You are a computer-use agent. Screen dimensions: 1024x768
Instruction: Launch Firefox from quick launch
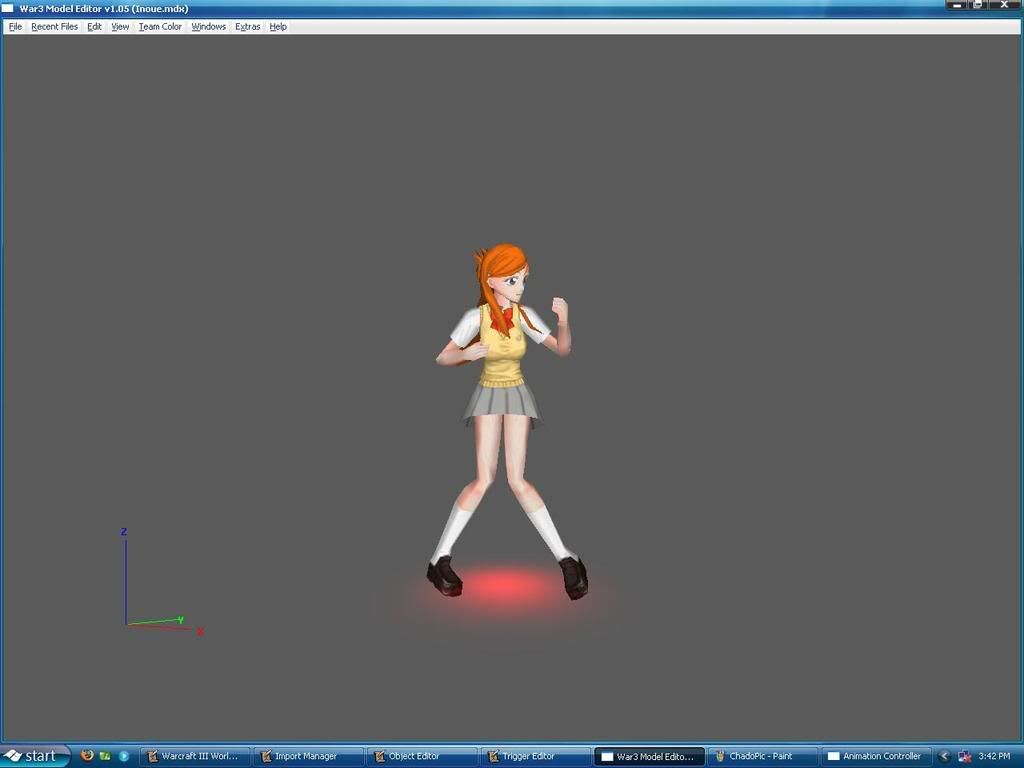click(87, 756)
